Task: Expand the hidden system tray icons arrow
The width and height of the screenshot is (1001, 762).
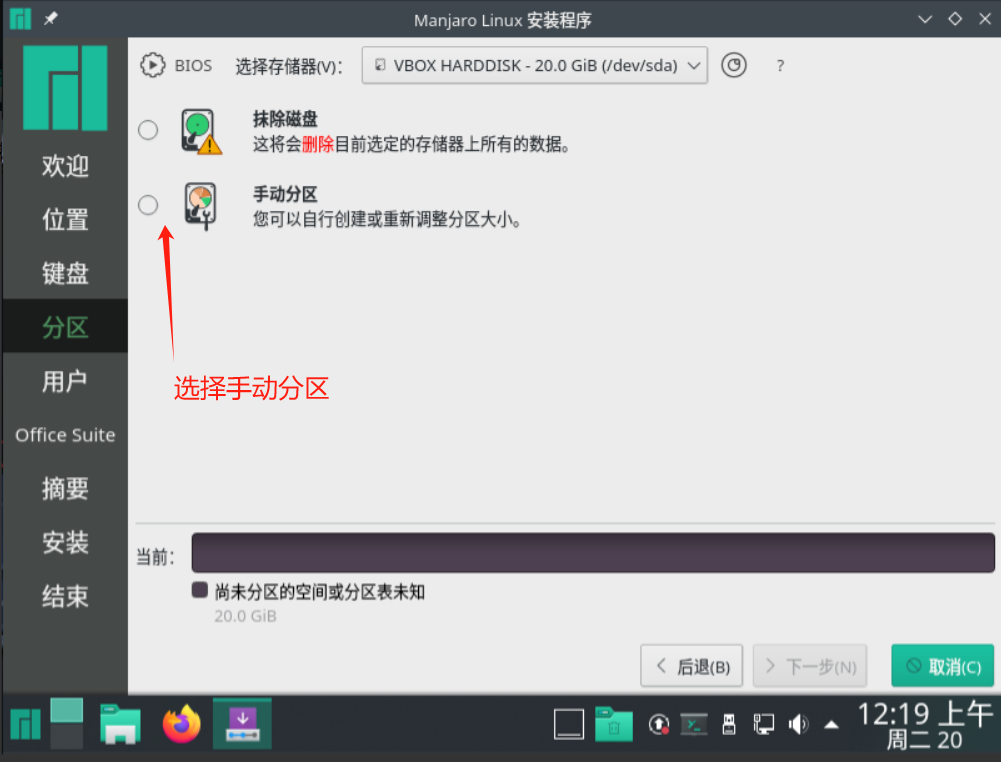Action: [831, 723]
